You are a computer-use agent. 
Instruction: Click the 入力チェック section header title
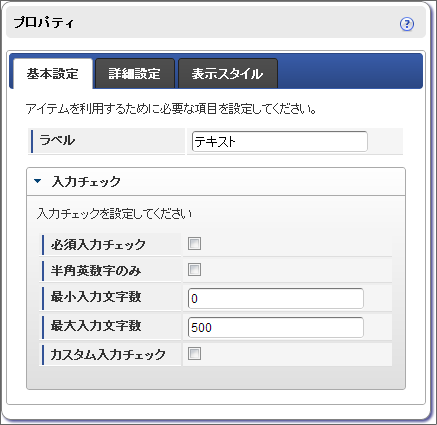pyautogui.click(x=86, y=182)
